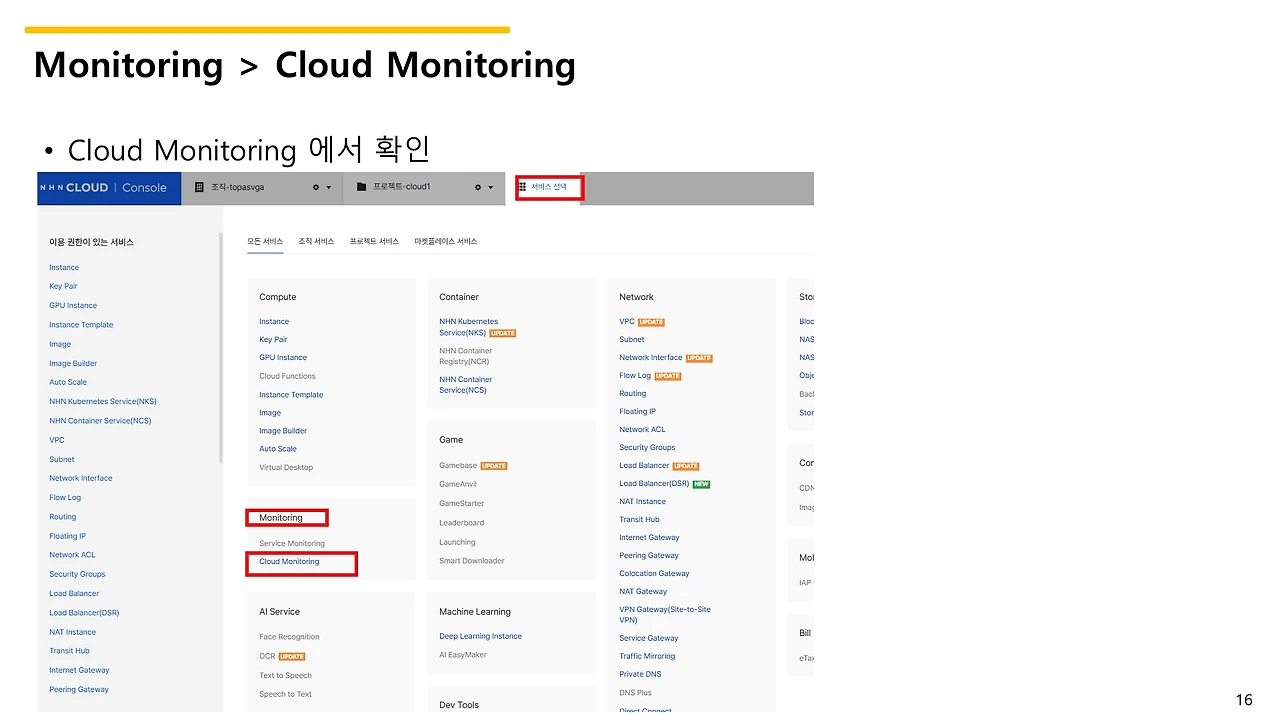Open Private DNS in Network

(640, 674)
